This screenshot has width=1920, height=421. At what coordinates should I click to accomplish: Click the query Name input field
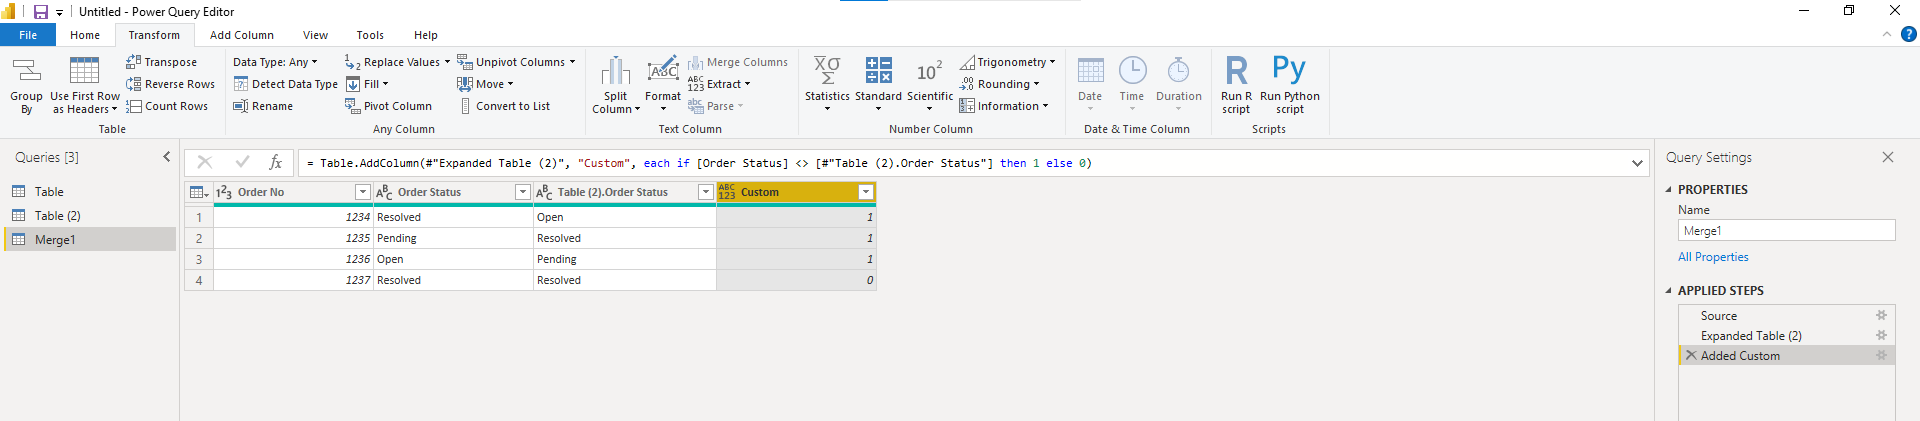click(x=1786, y=230)
